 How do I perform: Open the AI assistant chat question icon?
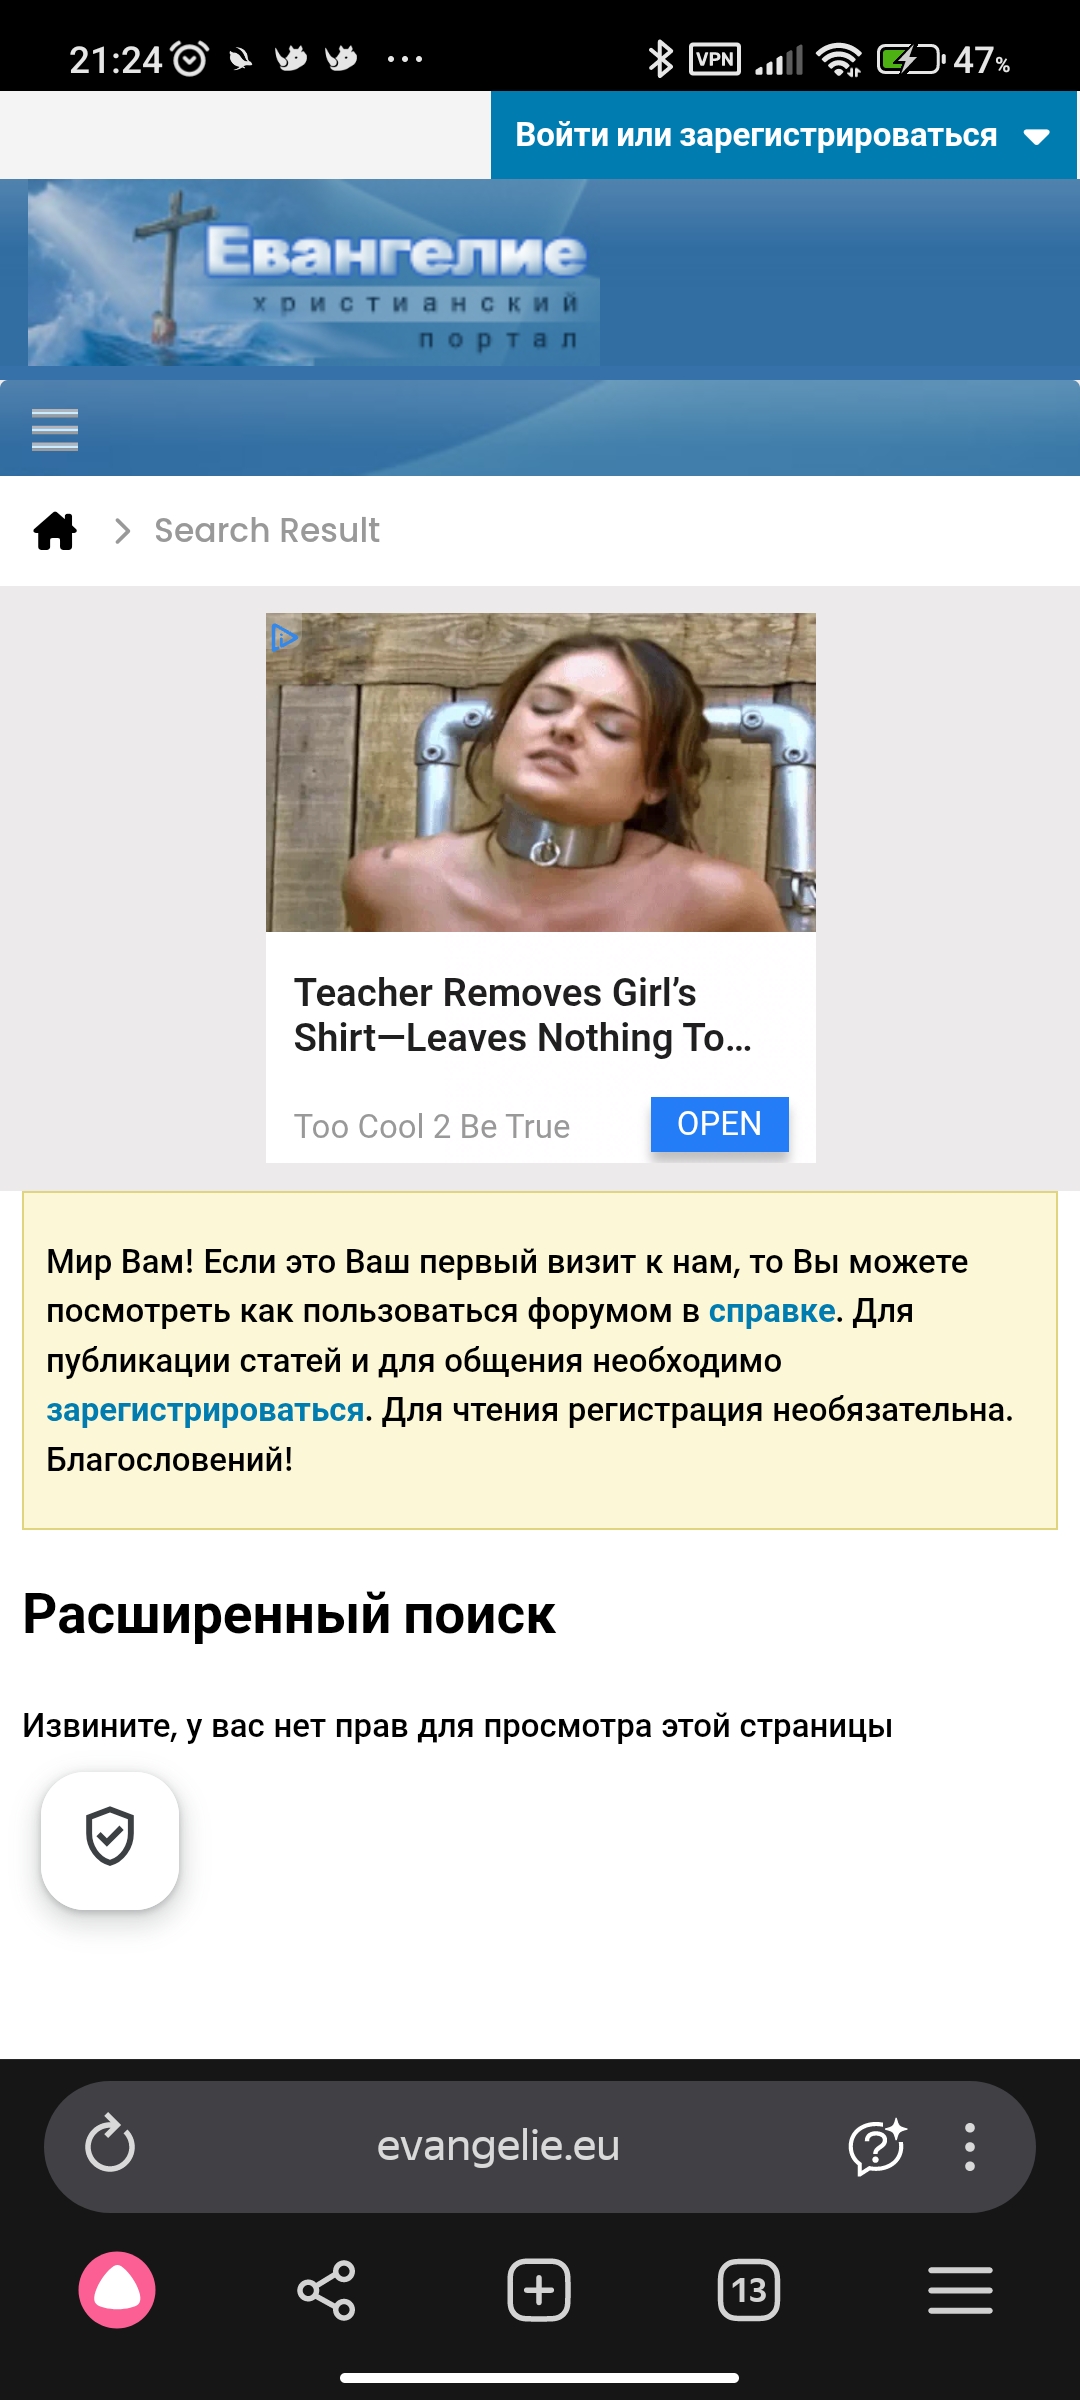click(877, 2147)
